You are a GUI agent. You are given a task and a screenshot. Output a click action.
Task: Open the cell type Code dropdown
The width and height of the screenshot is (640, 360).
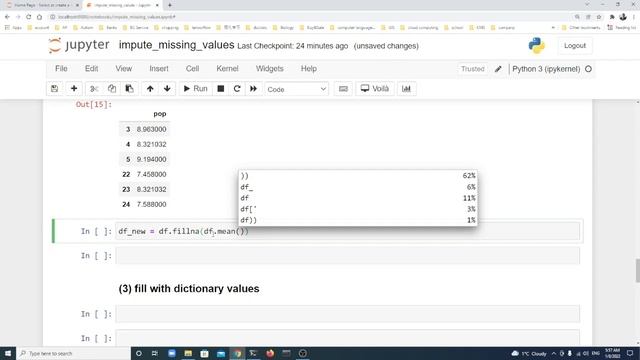pyautogui.click(x=296, y=89)
